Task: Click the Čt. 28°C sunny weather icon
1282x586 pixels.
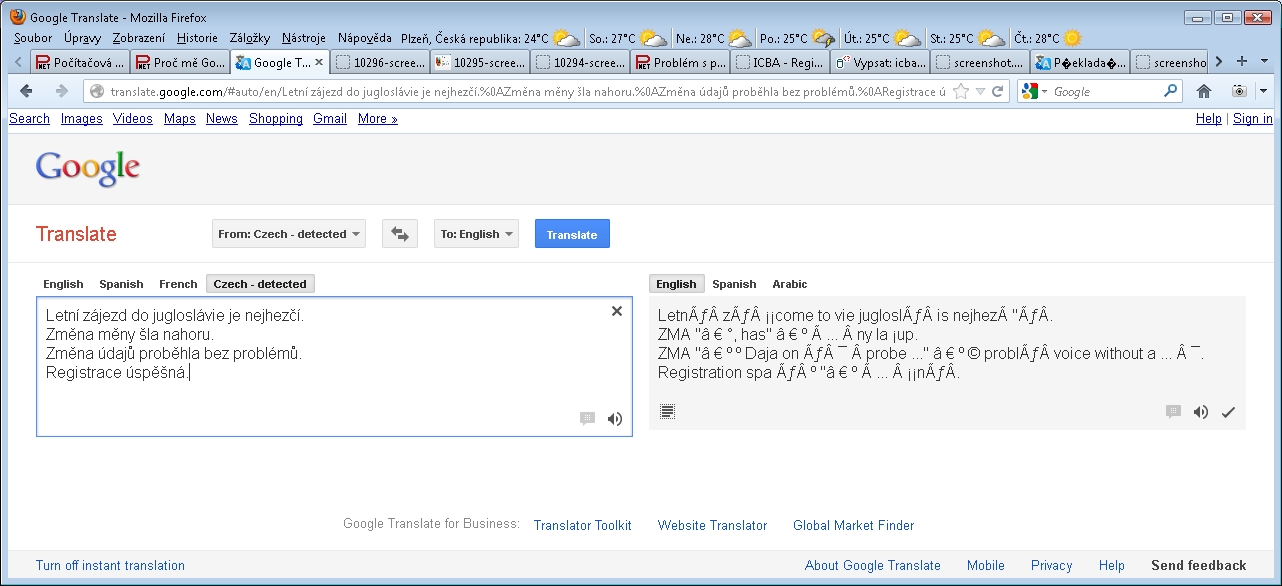Action: coord(1072,38)
